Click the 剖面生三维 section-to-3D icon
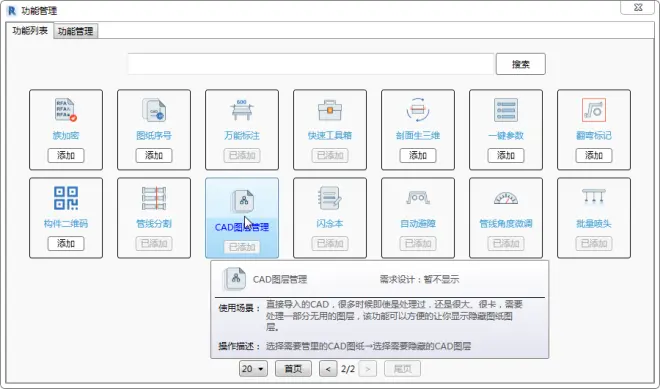The width and height of the screenshot is (660, 389). tap(418, 110)
